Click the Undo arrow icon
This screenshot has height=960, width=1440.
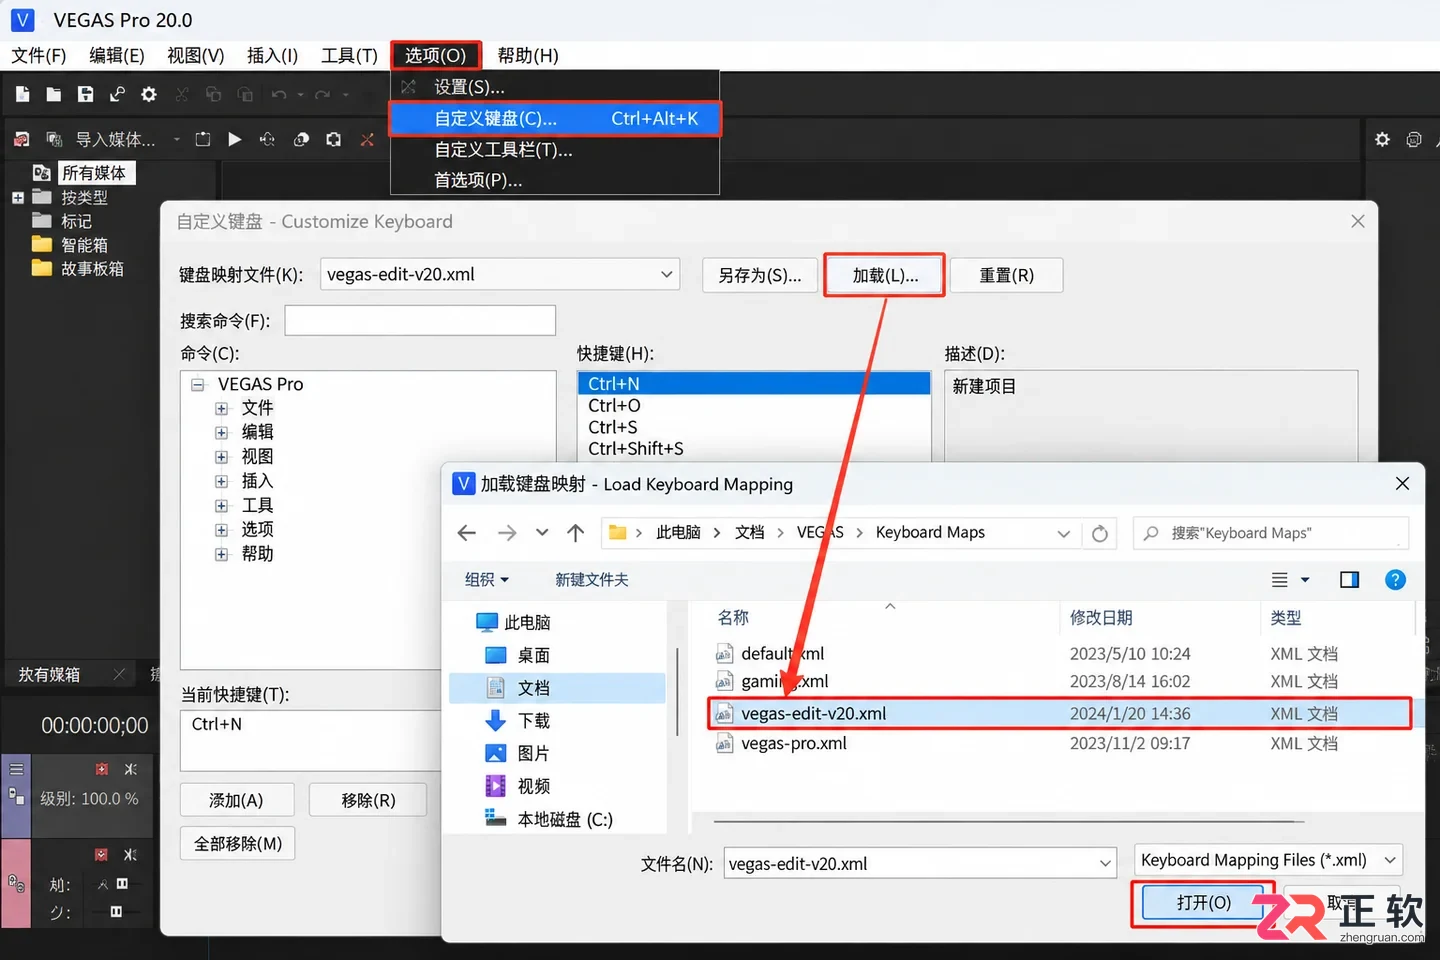(279, 94)
